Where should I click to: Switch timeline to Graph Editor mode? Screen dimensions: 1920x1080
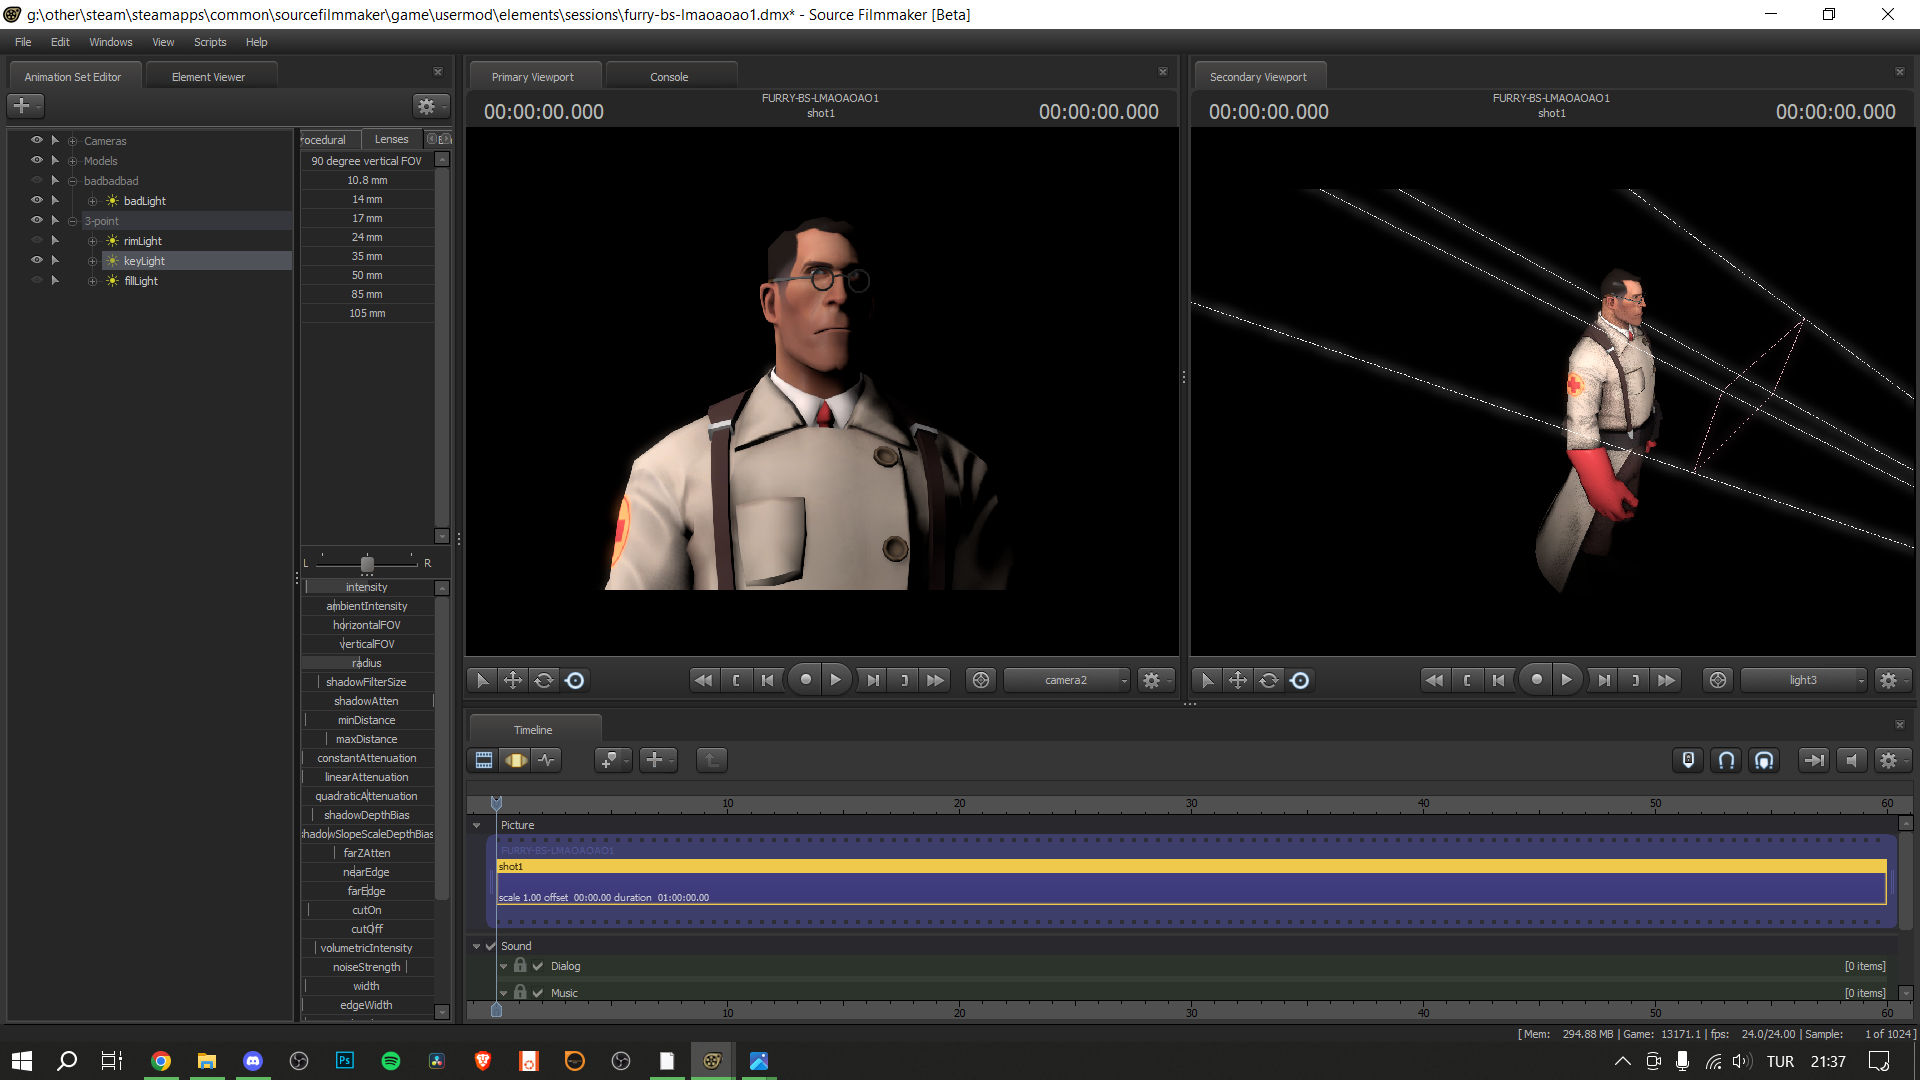click(x=546, y=760)
